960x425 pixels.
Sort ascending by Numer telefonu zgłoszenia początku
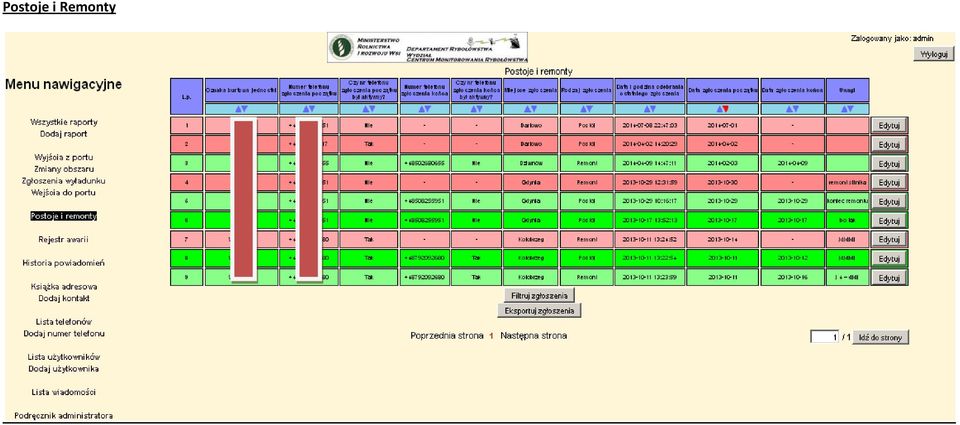tap(306, 109)
